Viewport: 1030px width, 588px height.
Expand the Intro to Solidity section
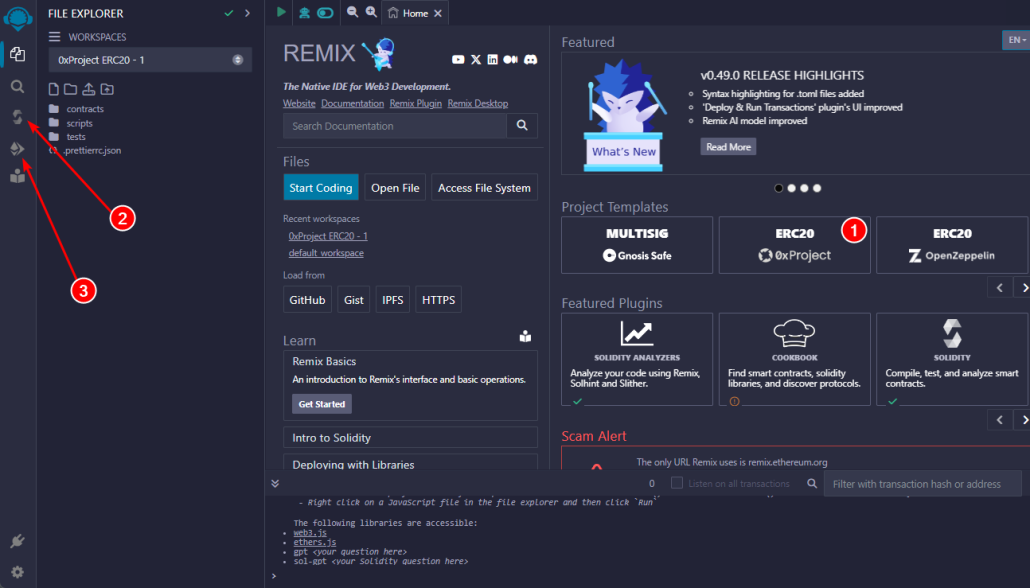410,438
